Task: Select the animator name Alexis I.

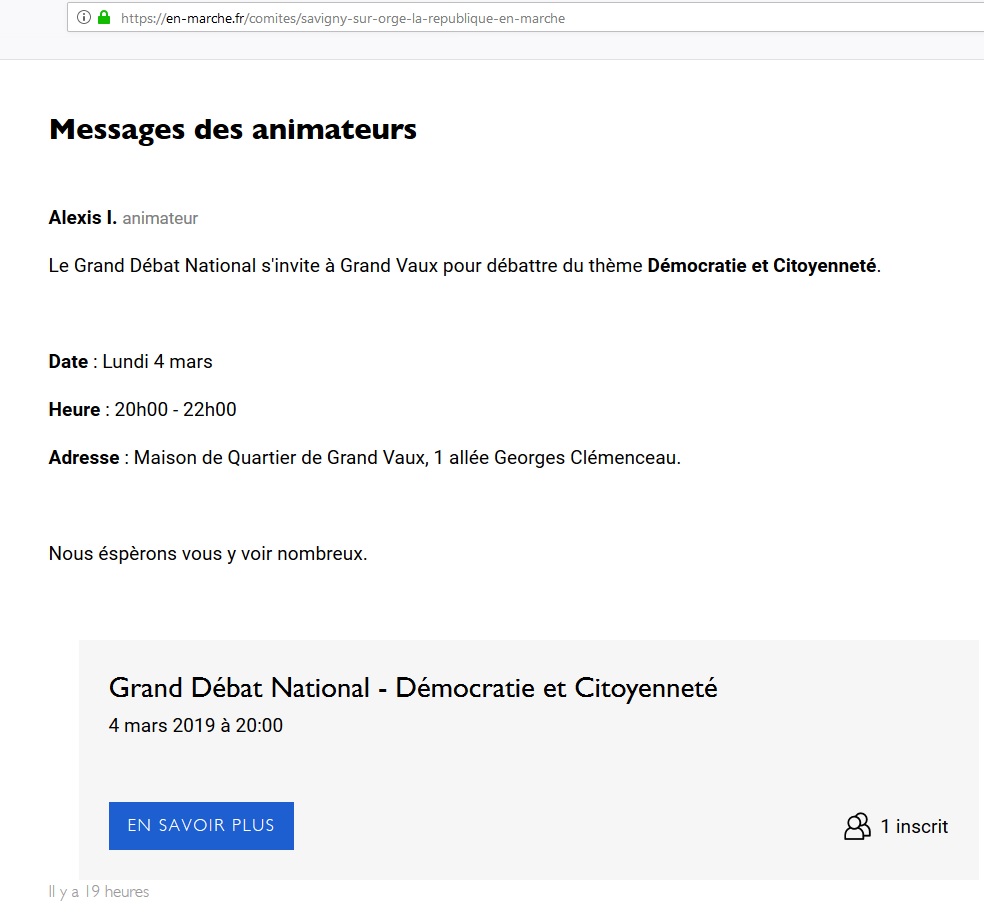Action: click(83, 217)
